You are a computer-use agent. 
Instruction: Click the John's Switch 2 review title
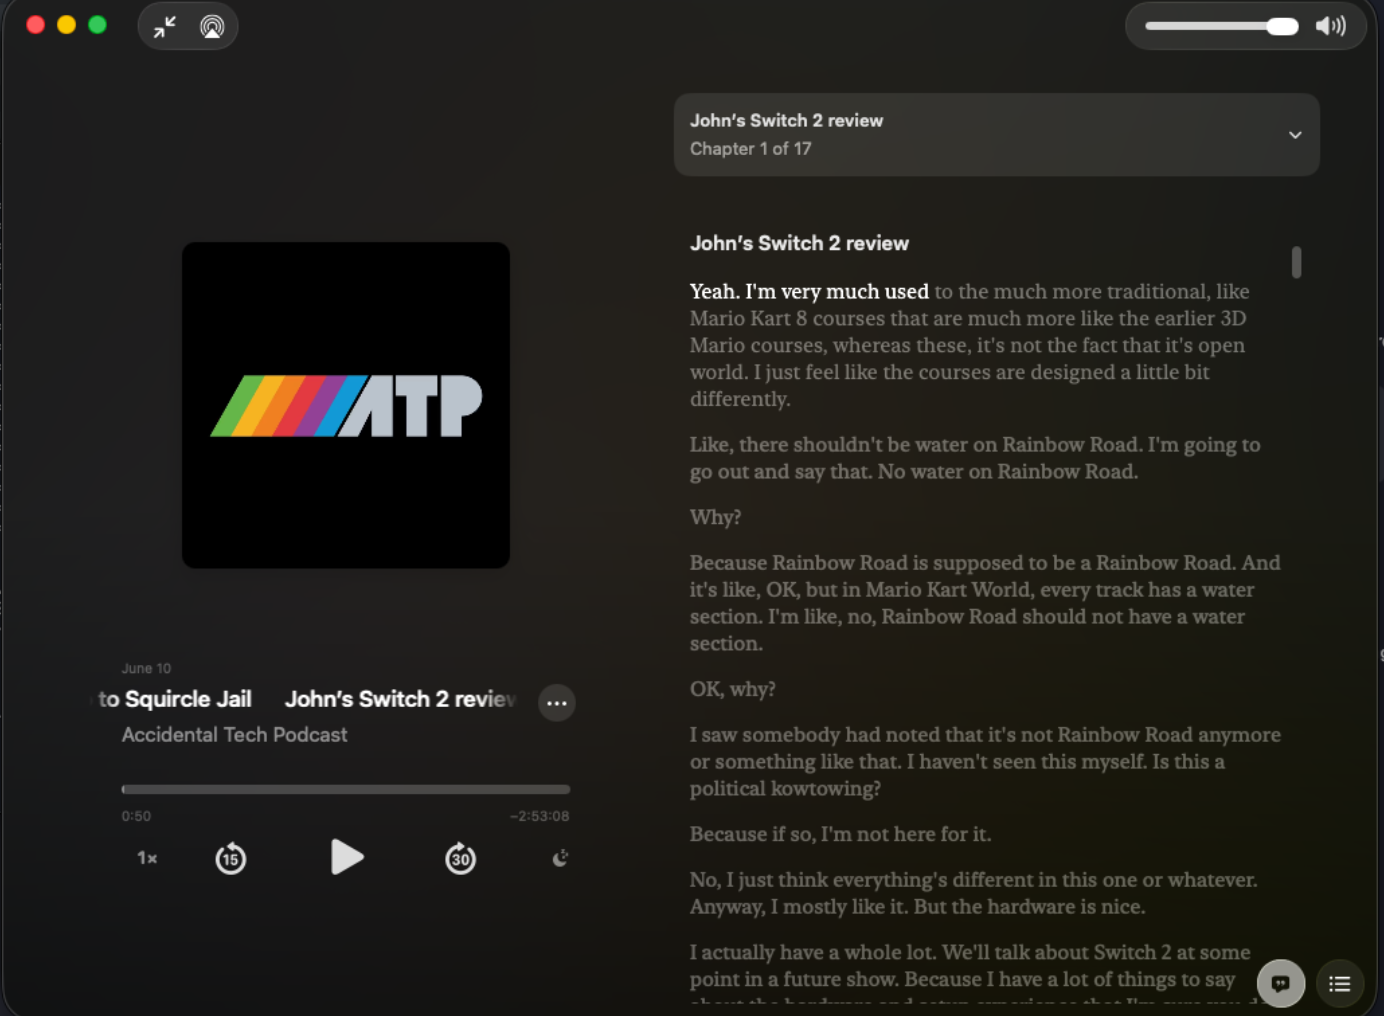(x=401, y=699)
